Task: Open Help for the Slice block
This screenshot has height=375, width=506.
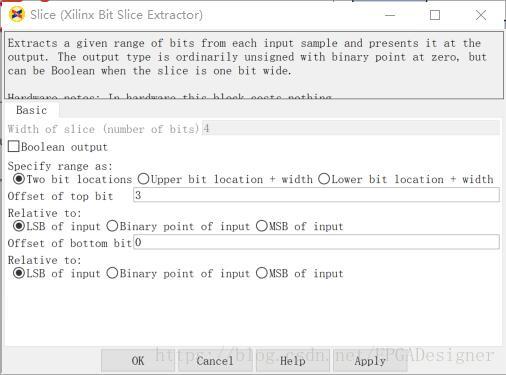Action: pyautogui.click(x=293, y=361)
